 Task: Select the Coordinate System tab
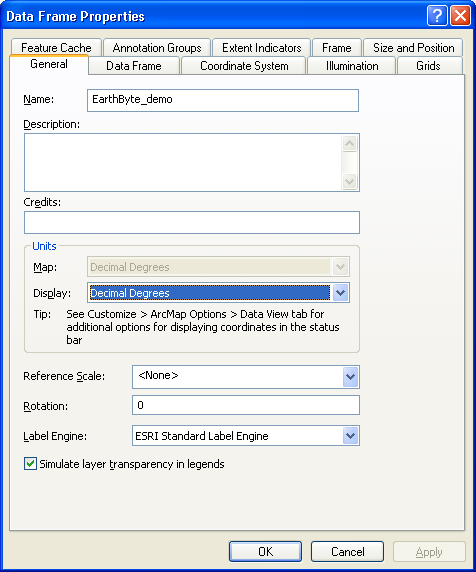(x=244, y=66)
